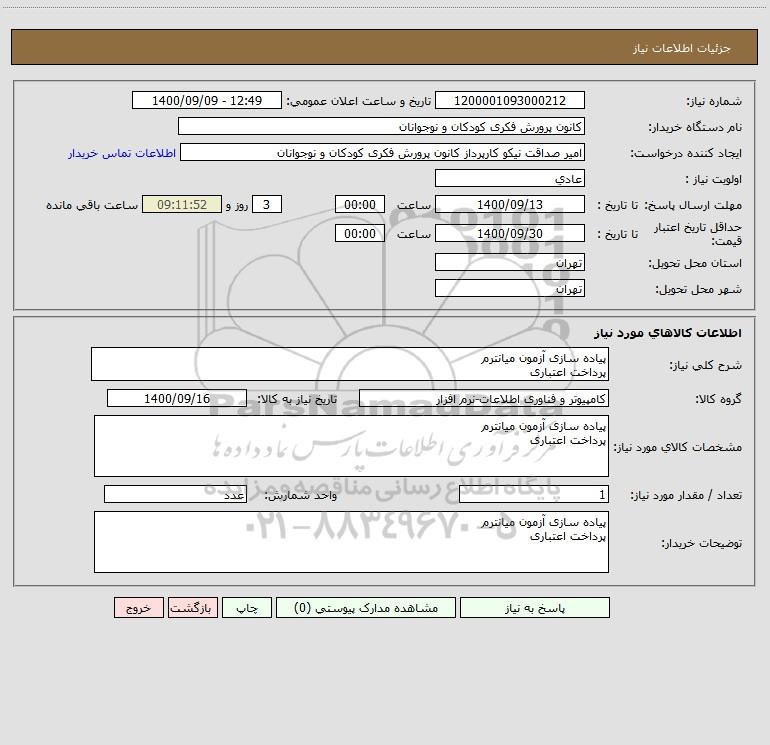The width and height of the screenshot is (770, 745).
Task: Click header title جزئیات اطلاعات نیاز
Action: [682, 48]
